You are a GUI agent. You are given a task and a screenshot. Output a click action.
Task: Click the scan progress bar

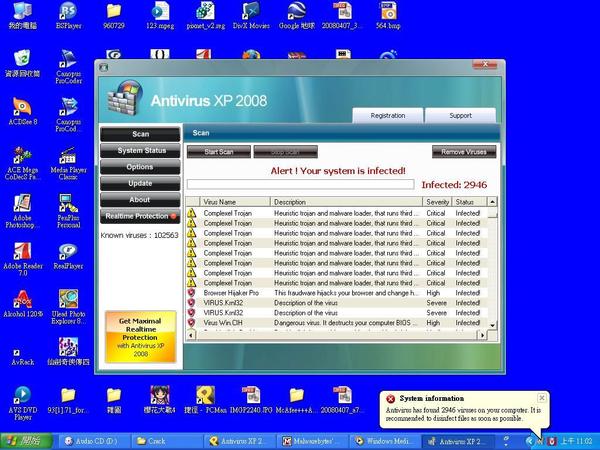click(300, 184)
